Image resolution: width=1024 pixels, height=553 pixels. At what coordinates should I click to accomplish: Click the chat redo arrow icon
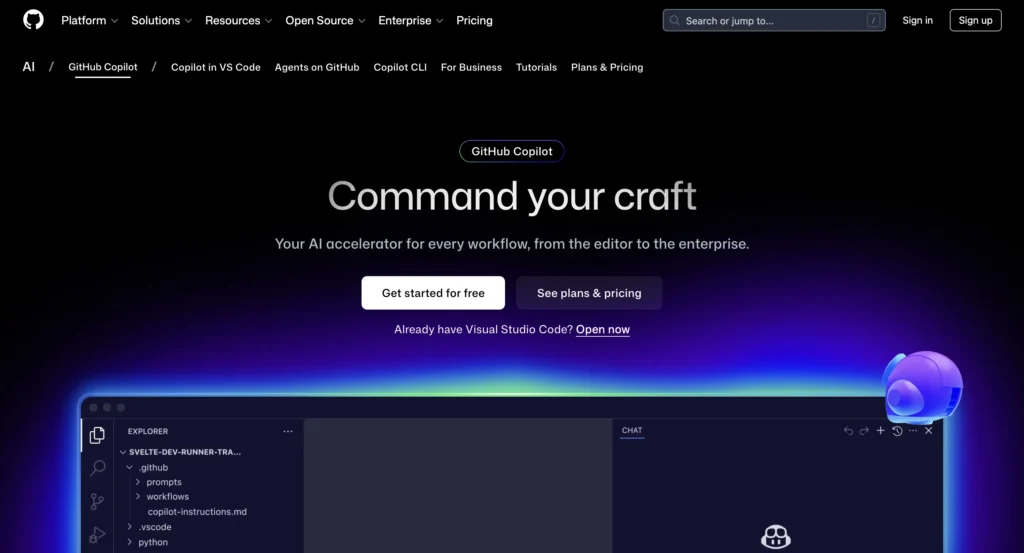(864, 431)
